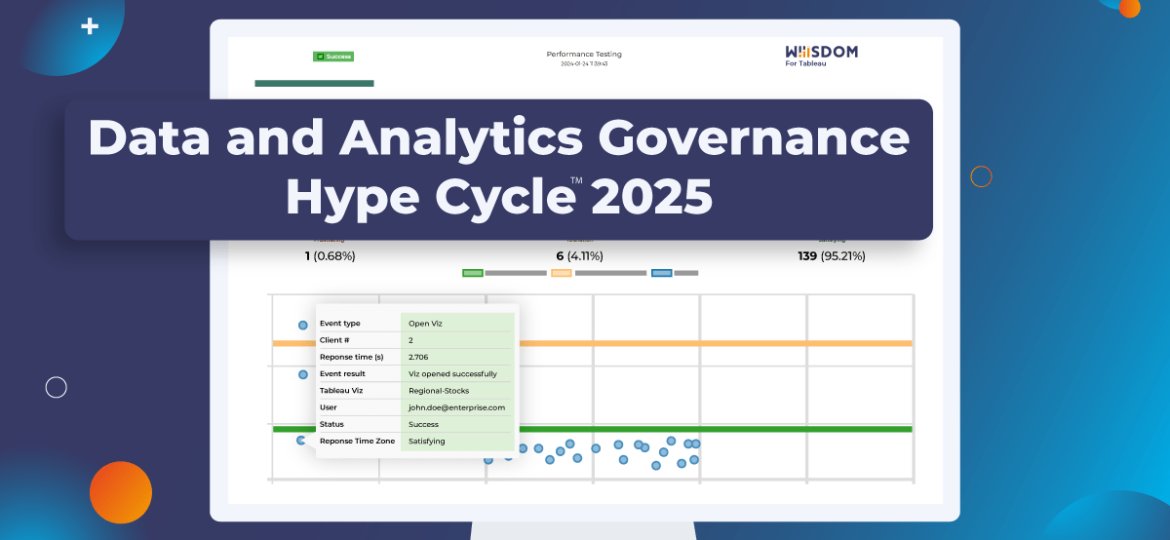
Task: Click the 'Event result' tooltip label
Action: 342,374
